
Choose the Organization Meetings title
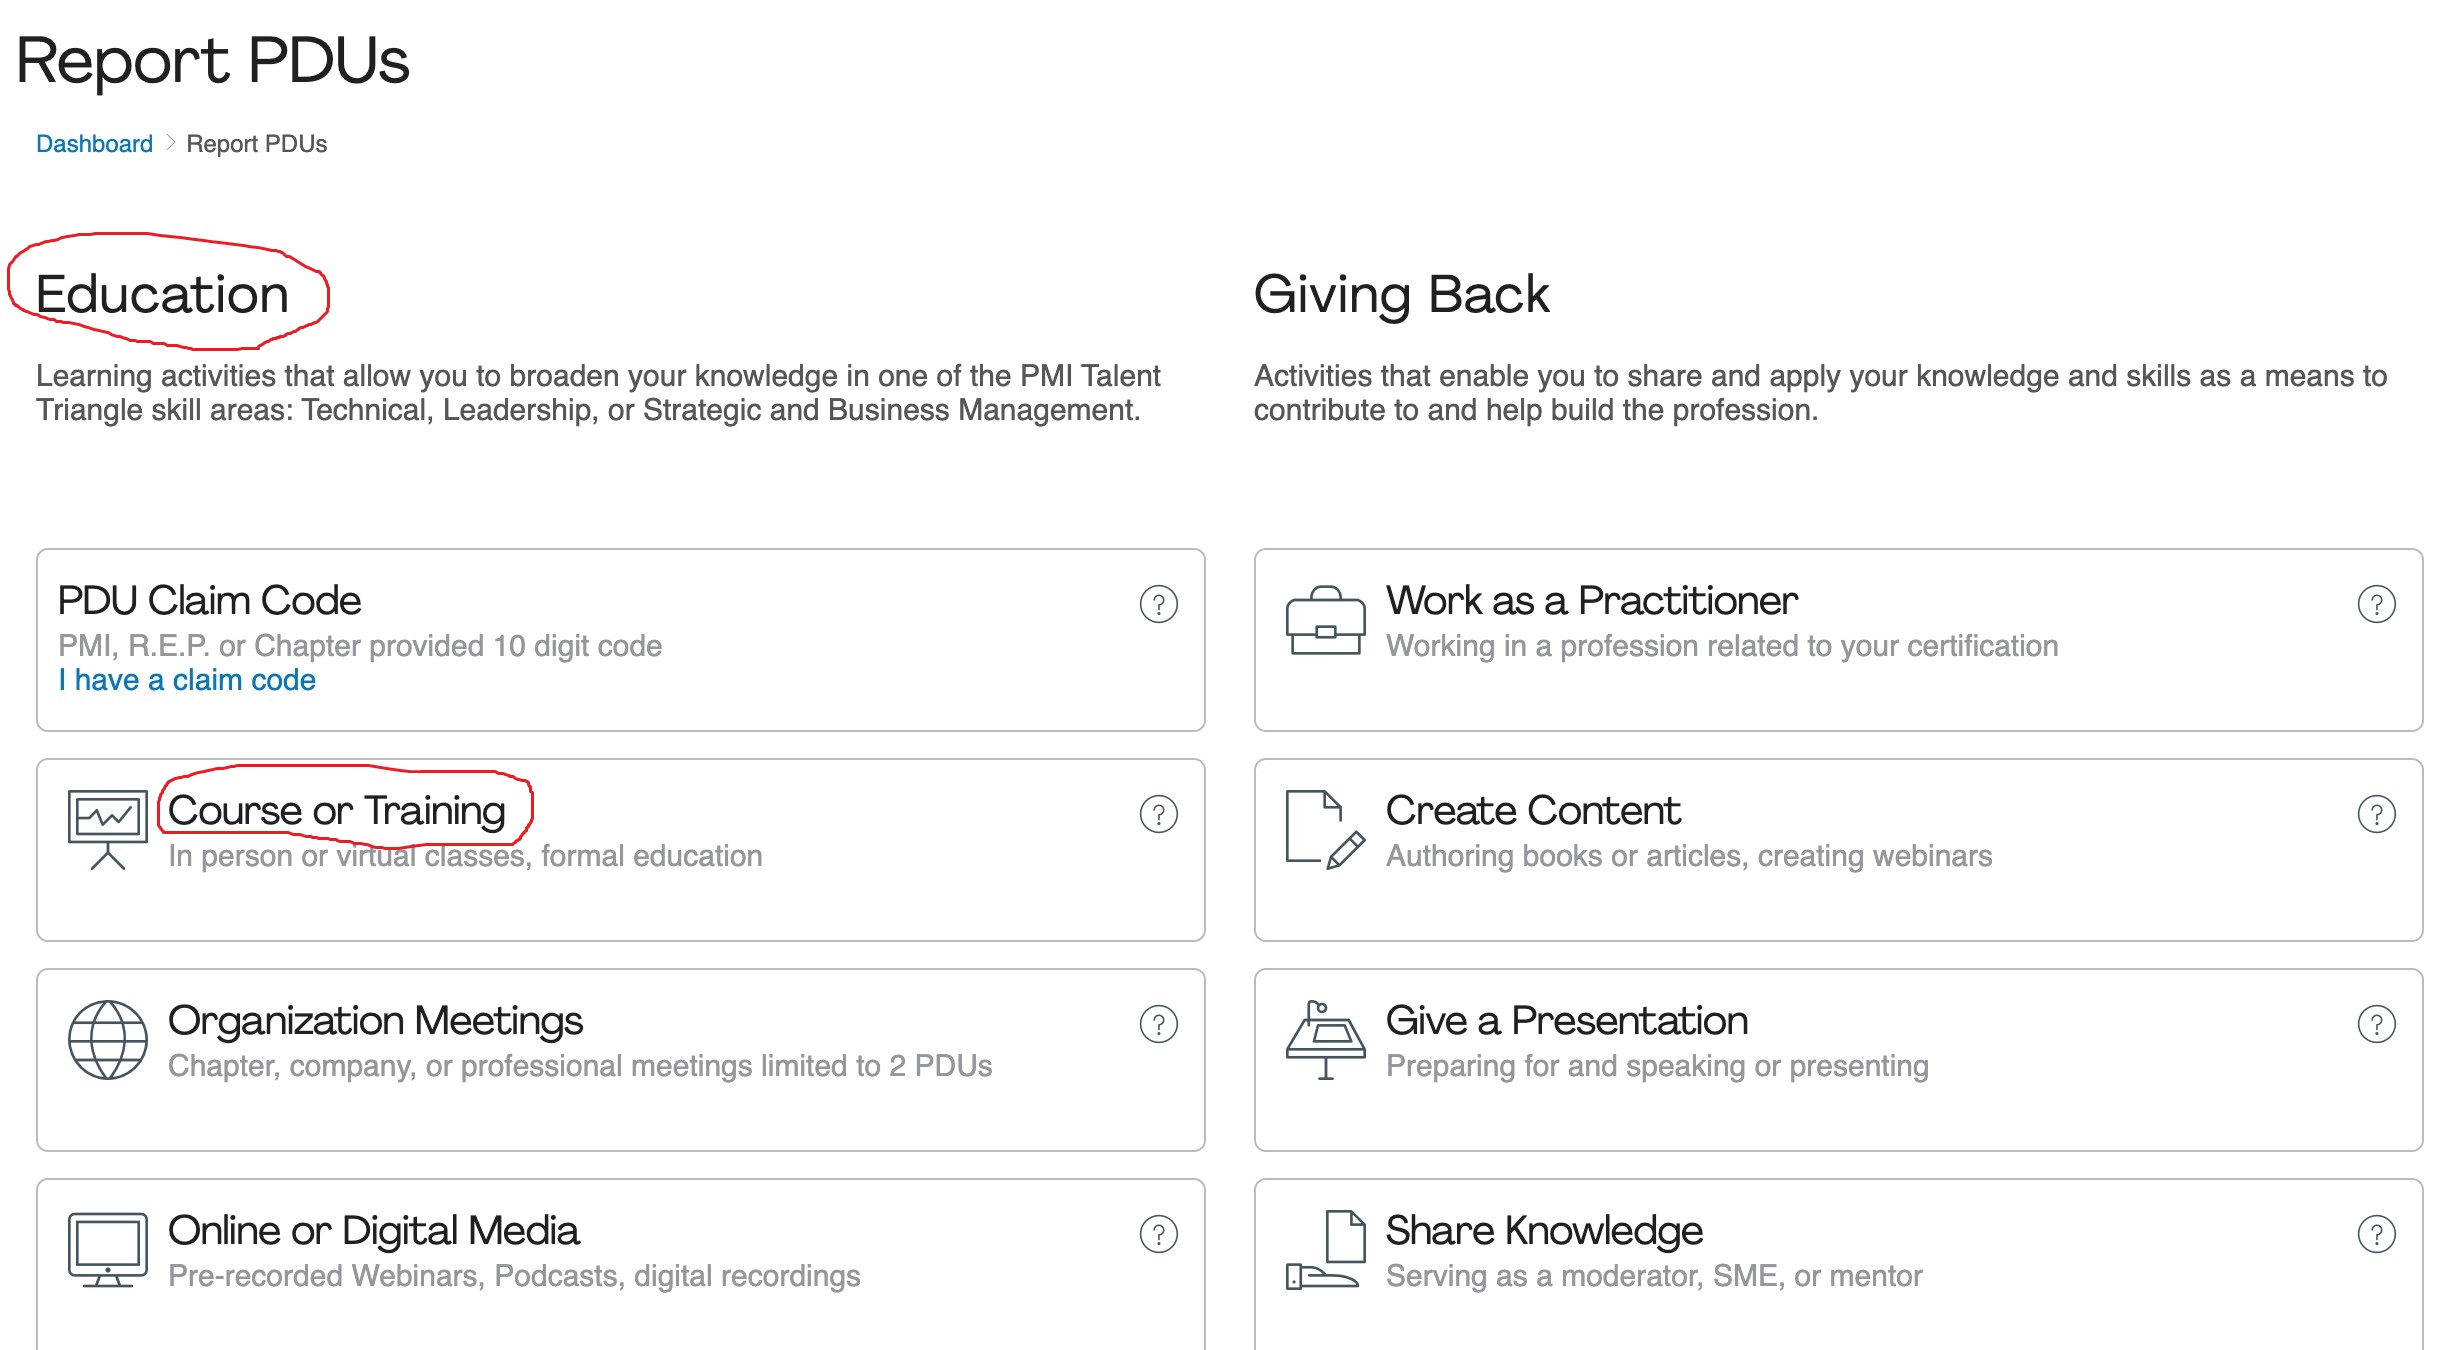(375, 1020)
